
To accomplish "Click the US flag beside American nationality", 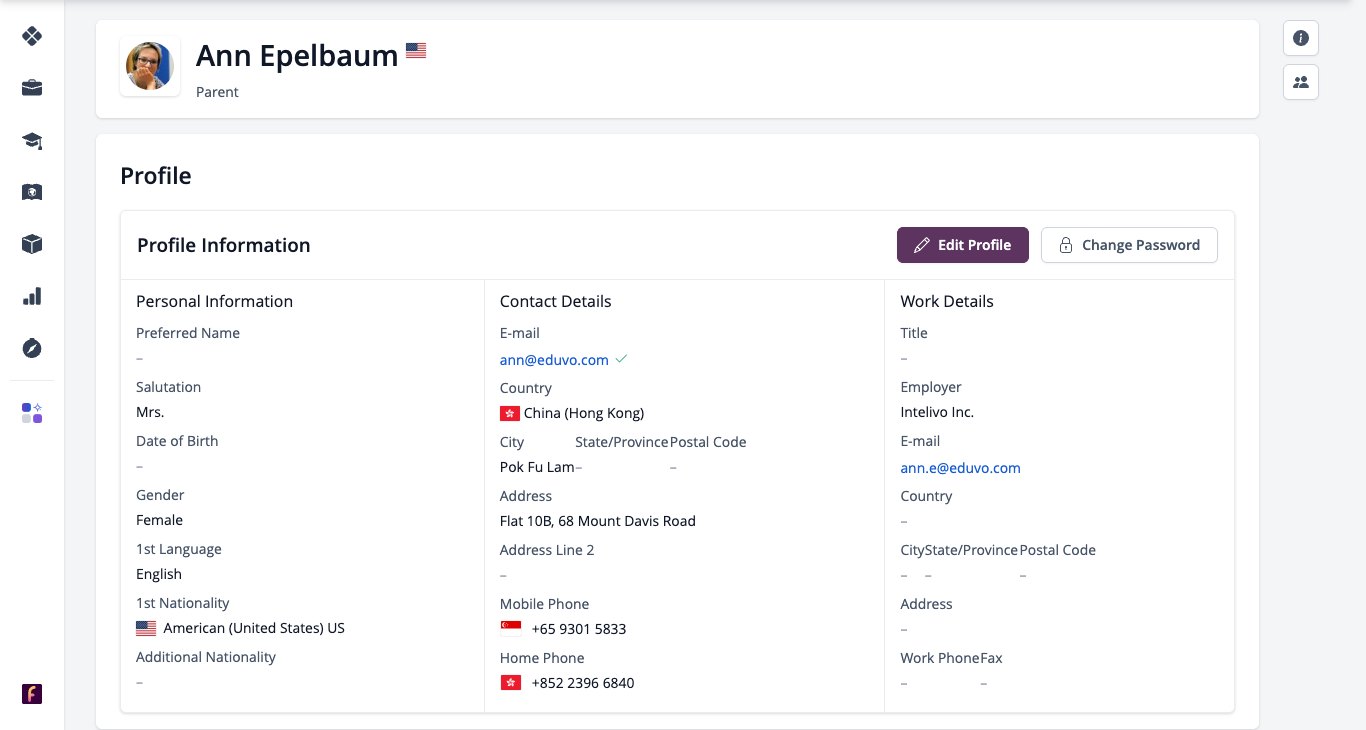I will coord(146,629).
